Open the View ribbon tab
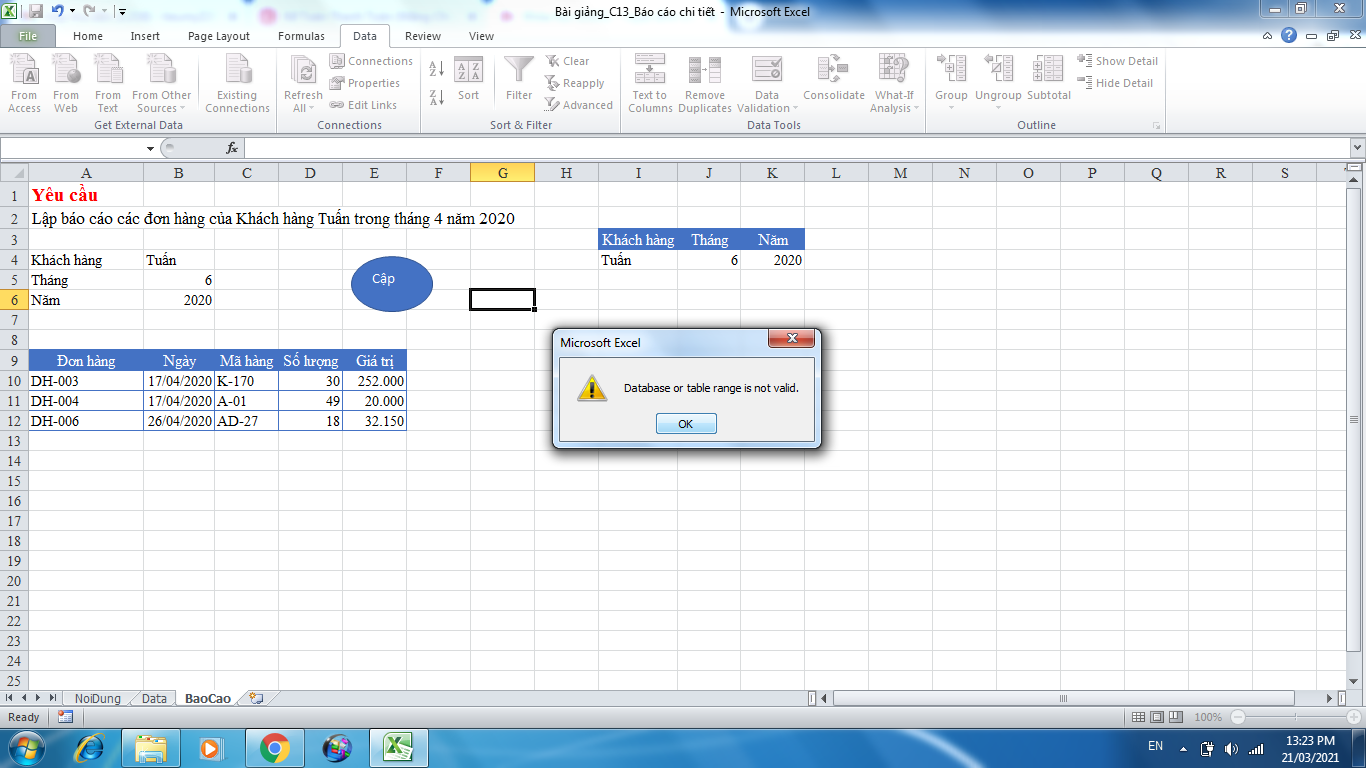The height and width of the screenshot is (768, 1366). tap(481, 36)
